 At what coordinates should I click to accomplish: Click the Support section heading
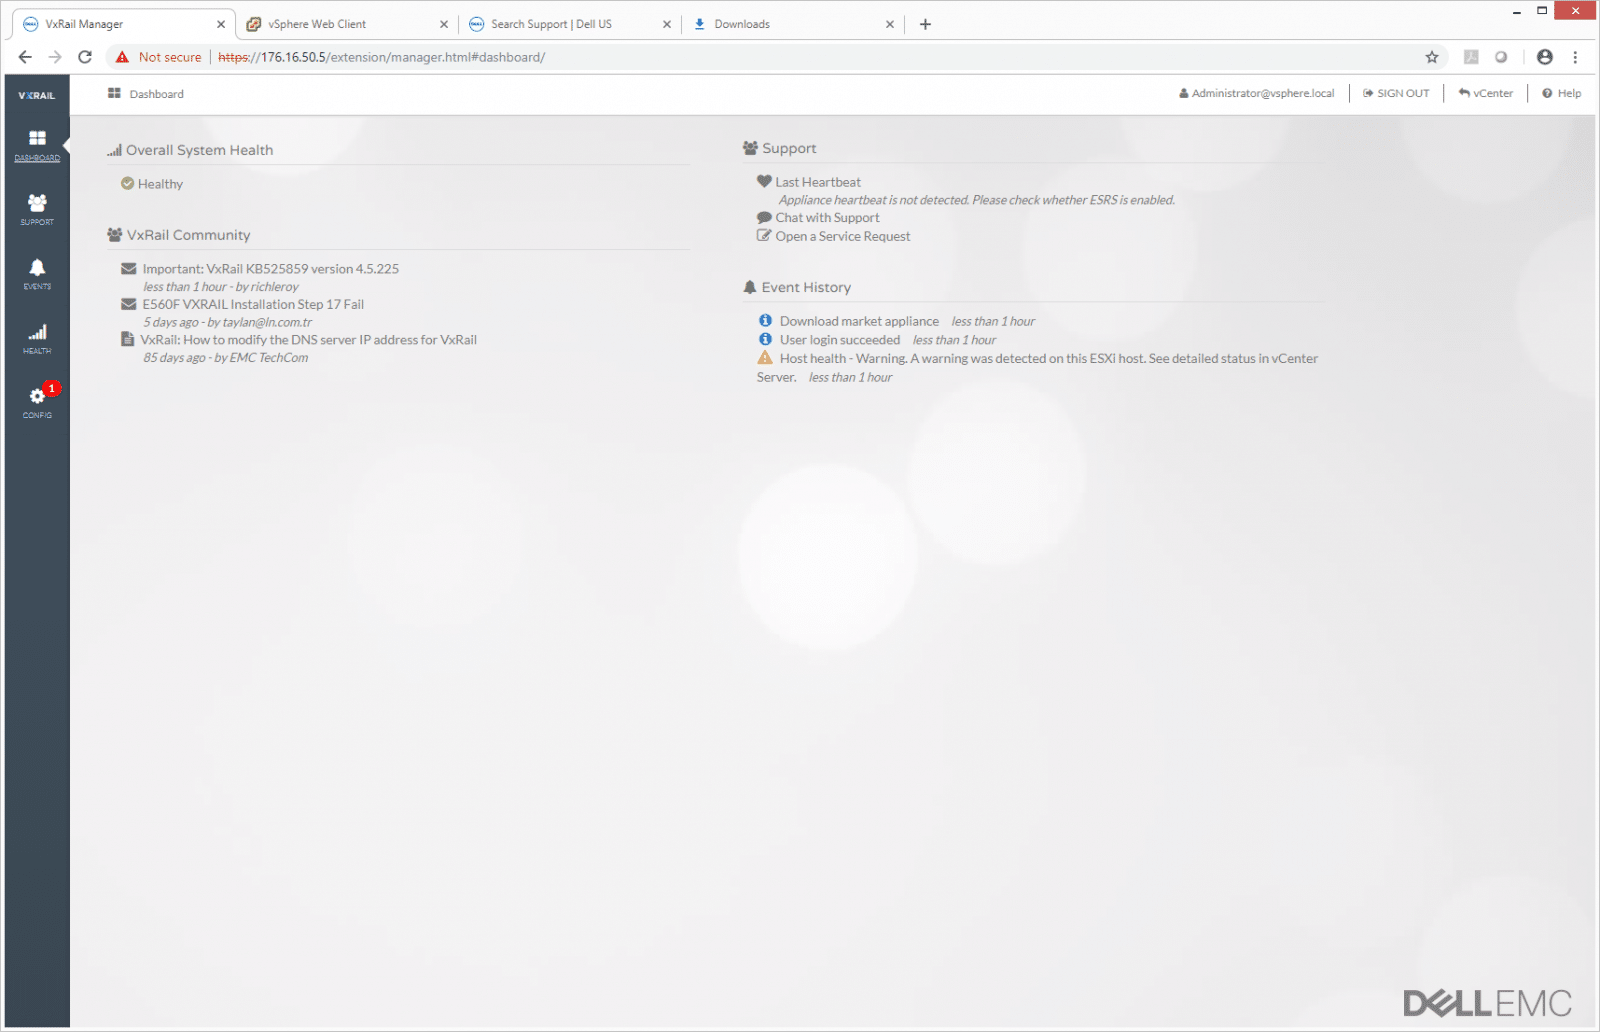[789, 148]
